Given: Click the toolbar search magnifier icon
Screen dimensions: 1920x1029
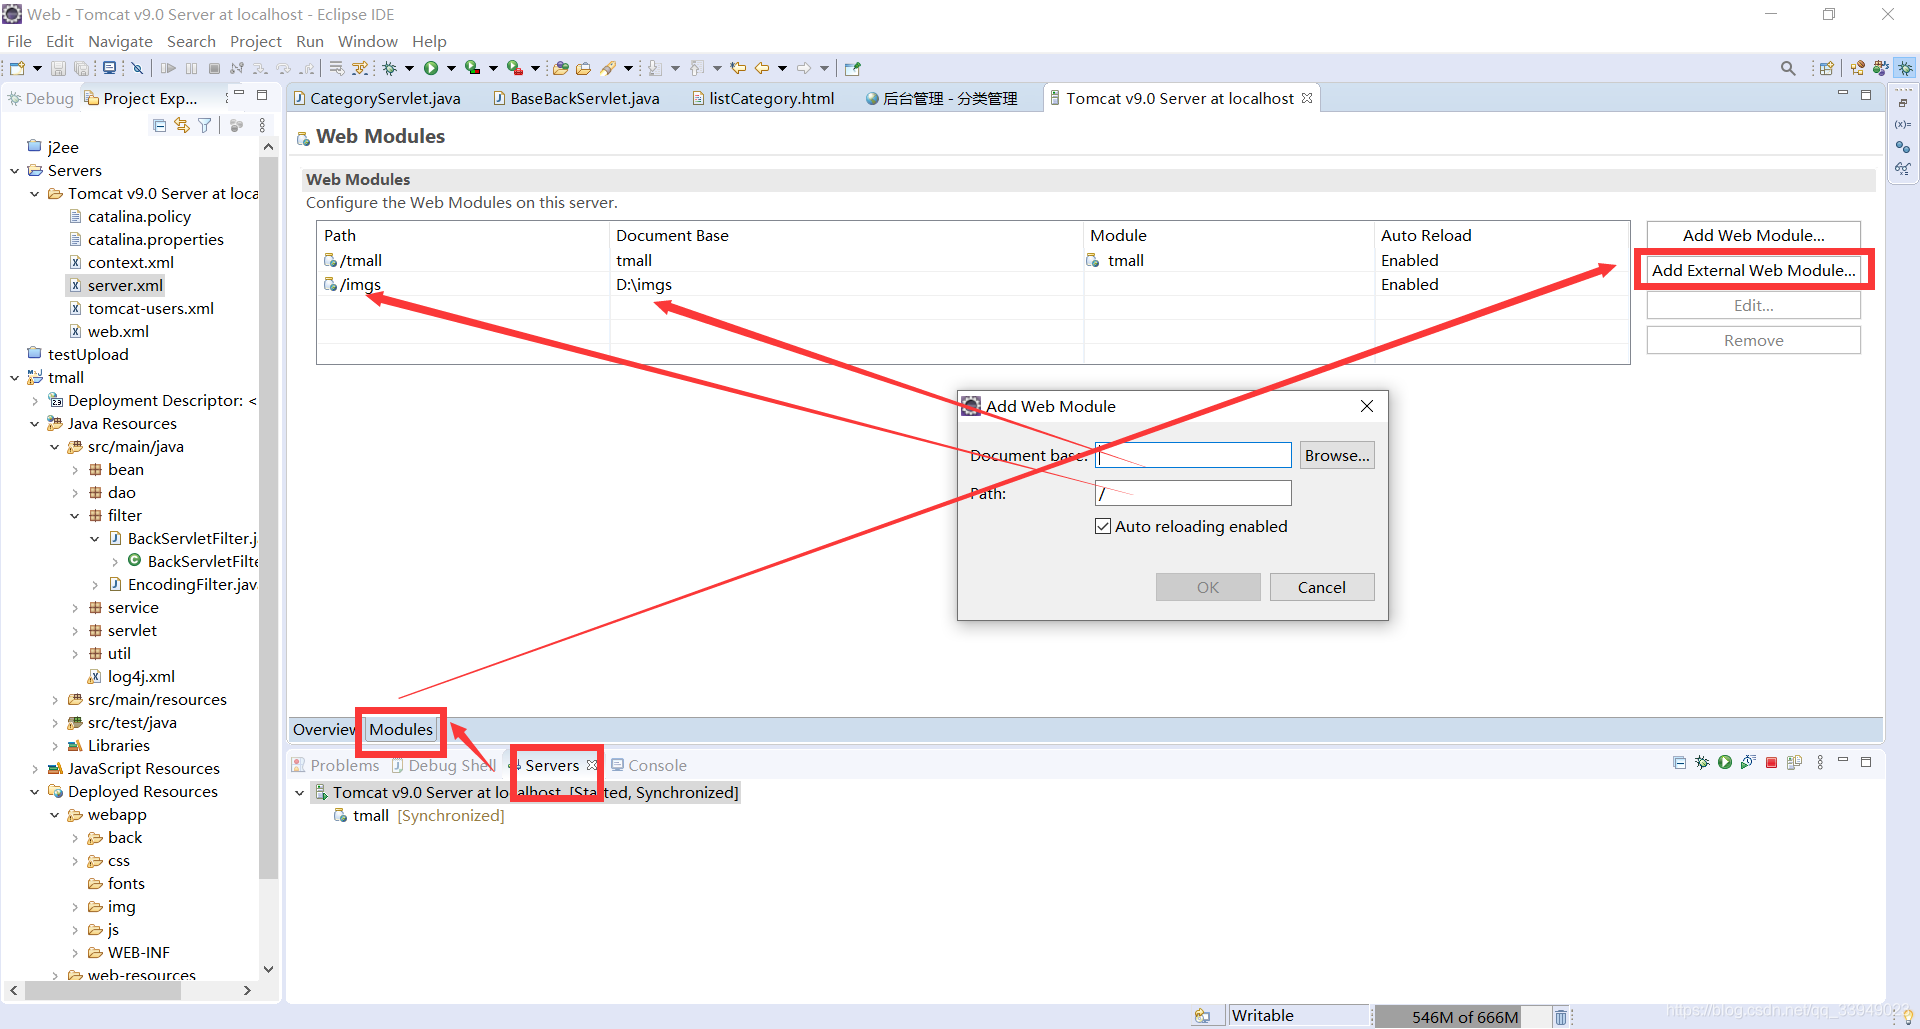Looking at the screenshot, I should click(1788, 68).
